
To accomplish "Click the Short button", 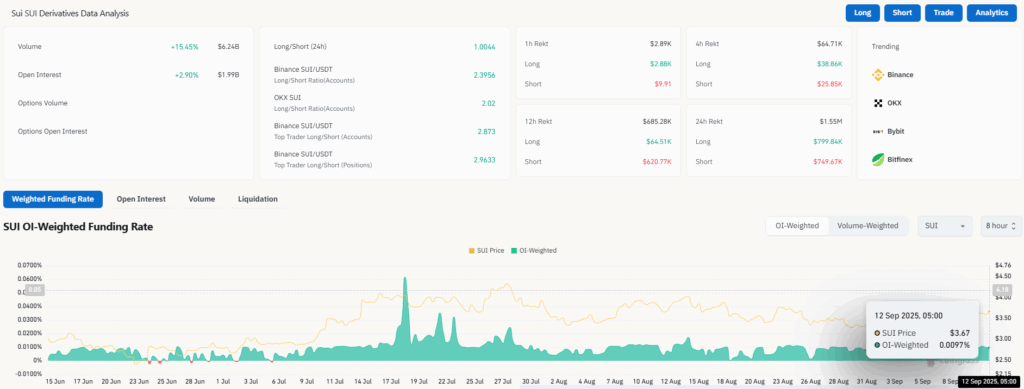I will pos(903,13).
